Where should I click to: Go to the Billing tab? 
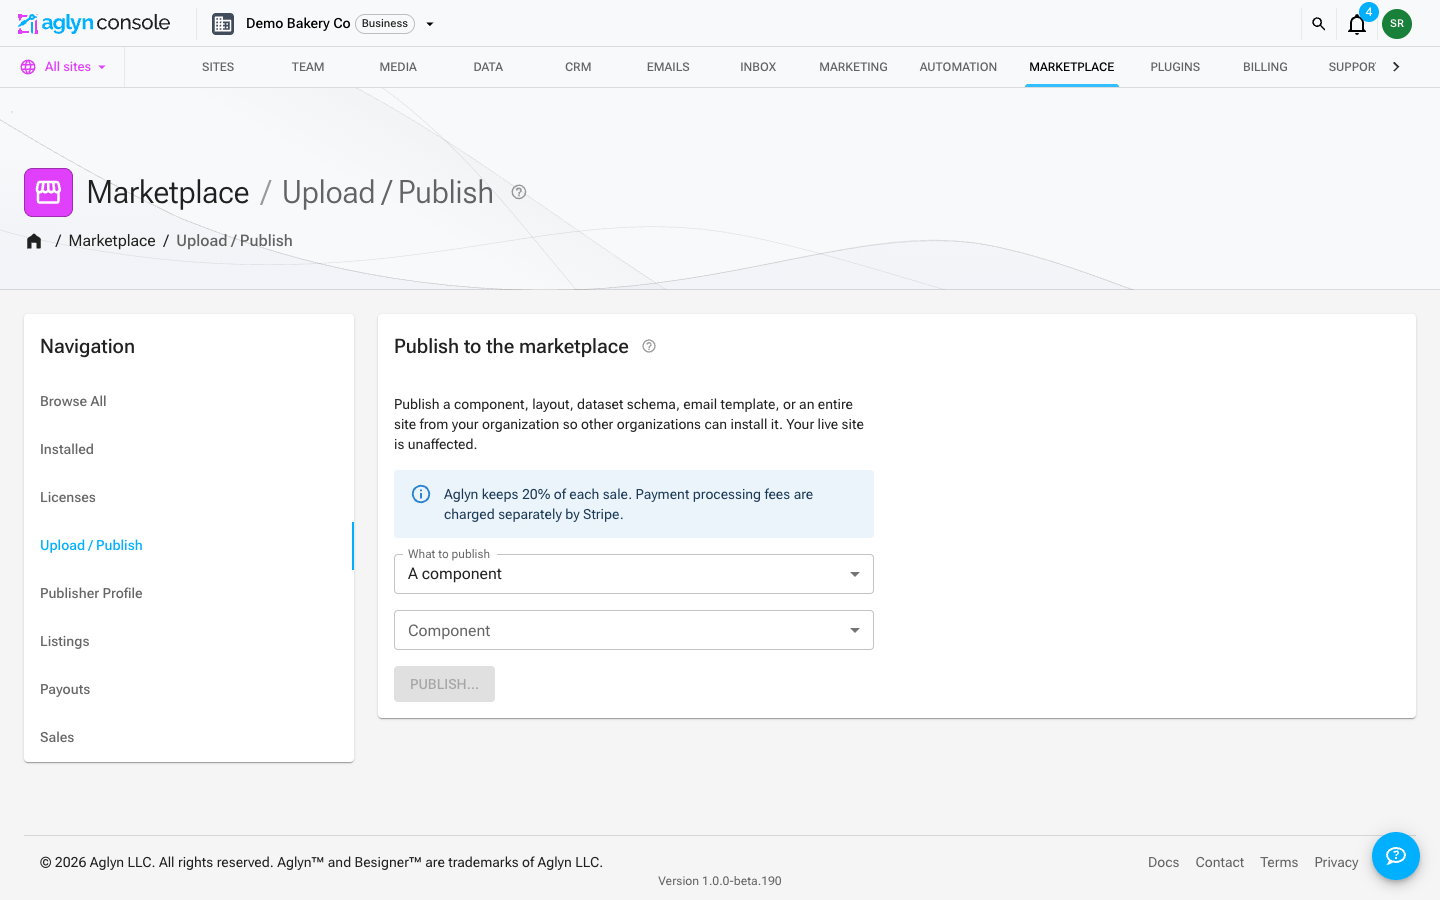click(1265, 67)
